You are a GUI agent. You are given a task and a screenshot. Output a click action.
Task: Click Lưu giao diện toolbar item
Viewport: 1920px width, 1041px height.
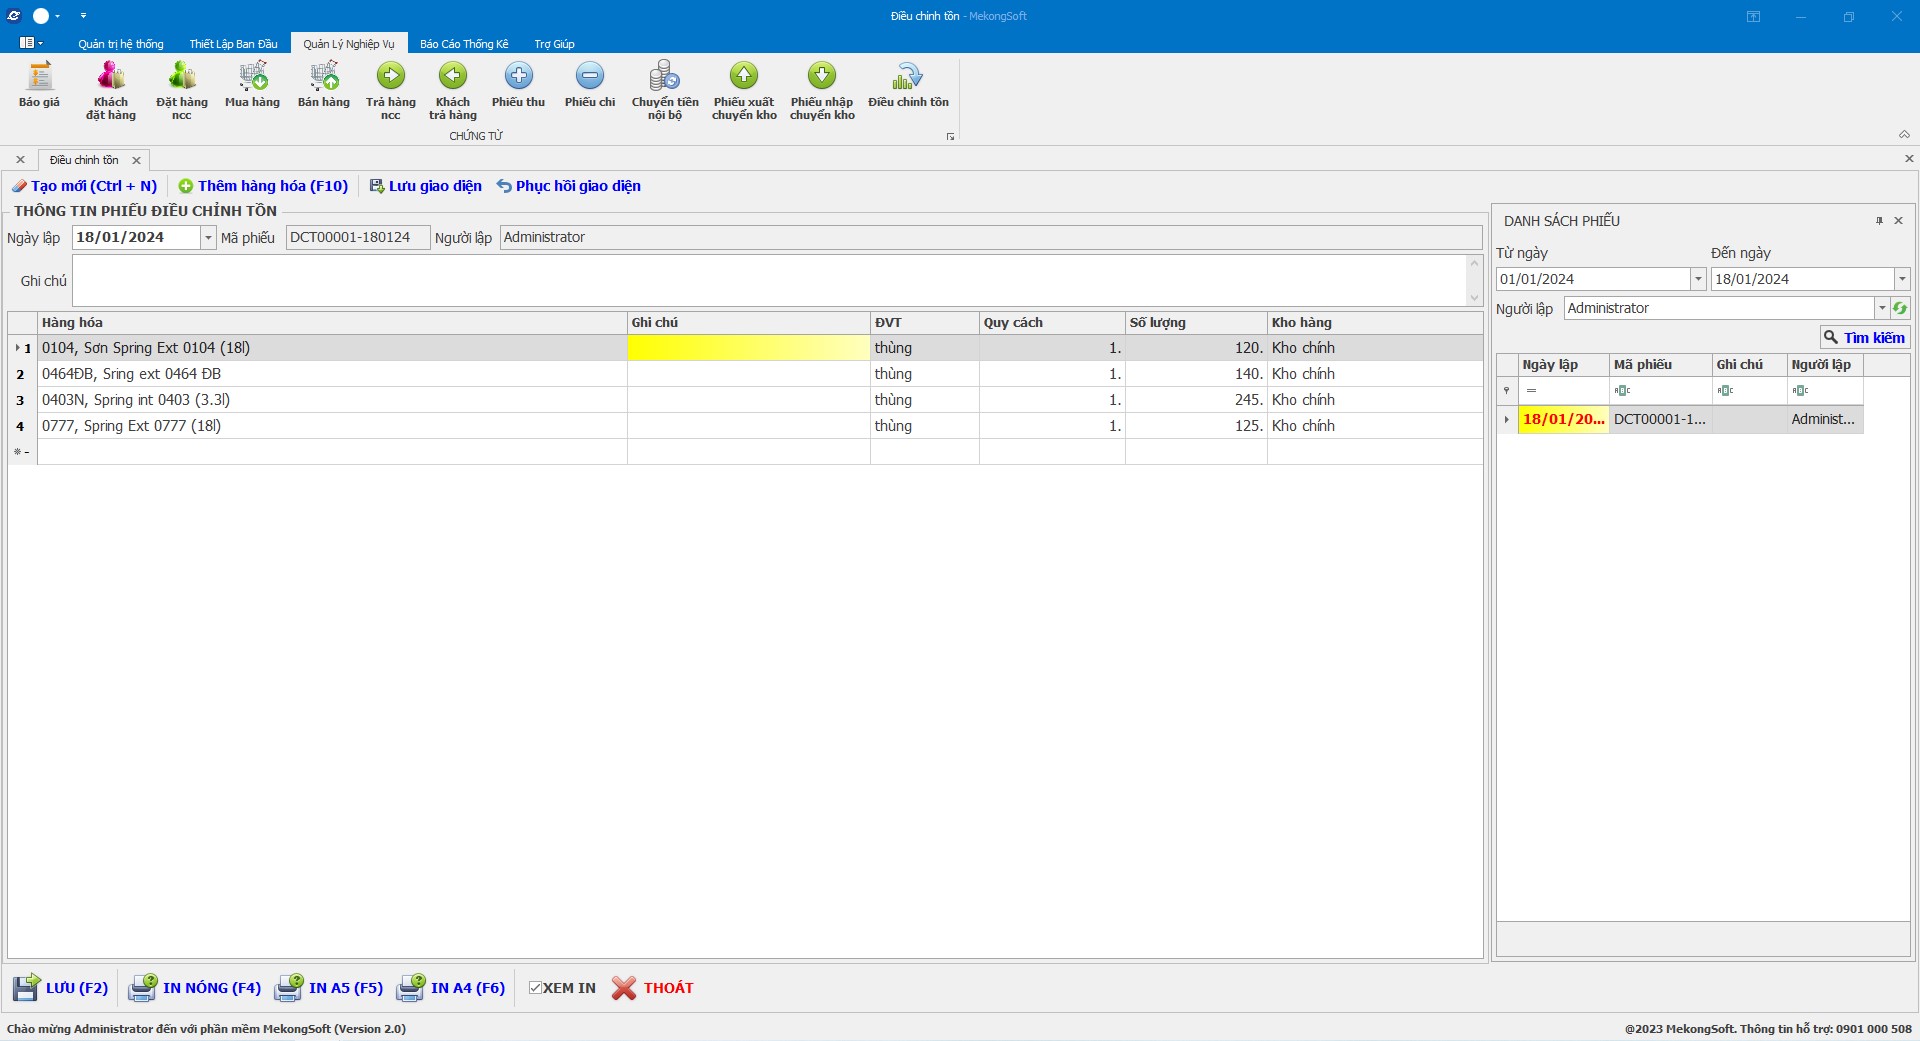tap(425, 186)
